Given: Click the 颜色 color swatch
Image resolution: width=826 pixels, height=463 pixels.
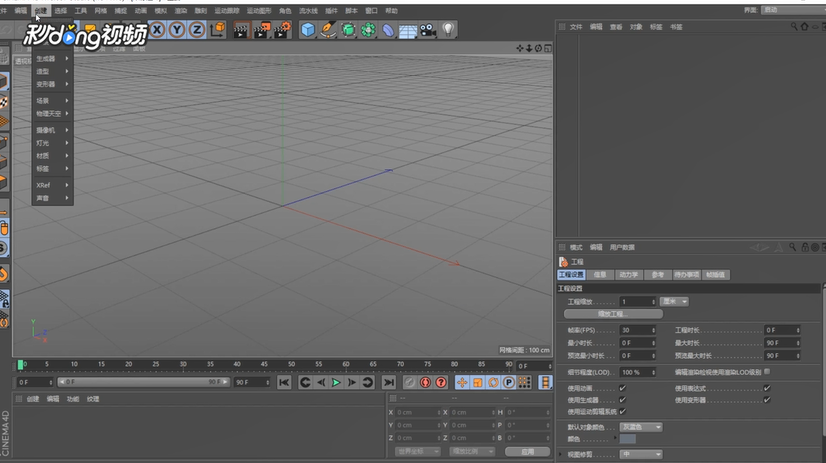Looking at the screenshot, I should 627,439.
